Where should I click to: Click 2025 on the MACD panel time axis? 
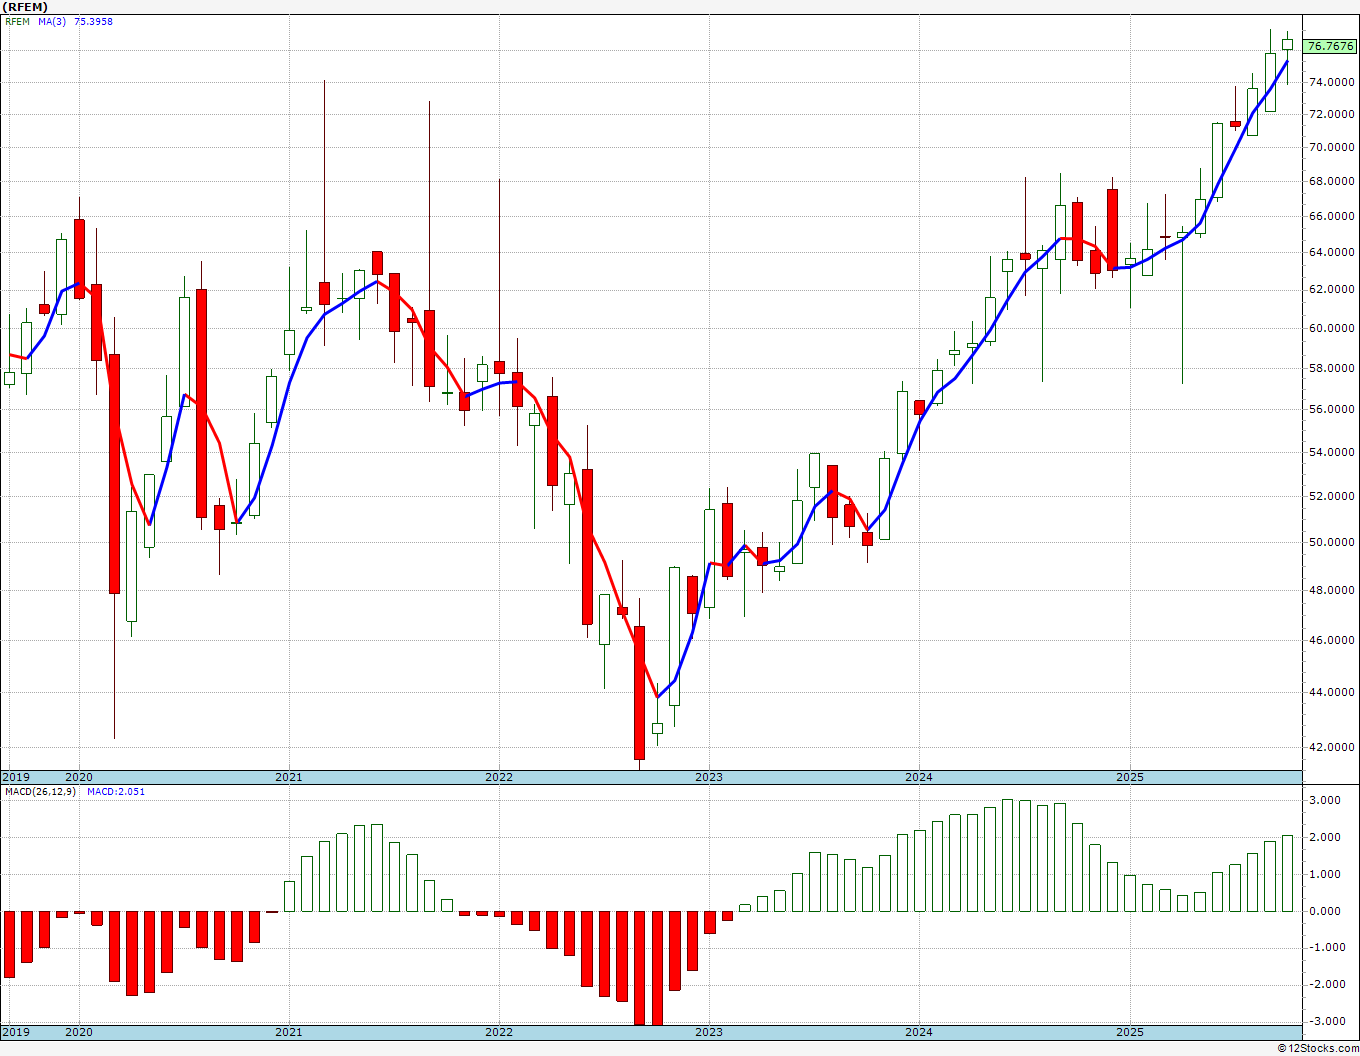[1130, 1032]
